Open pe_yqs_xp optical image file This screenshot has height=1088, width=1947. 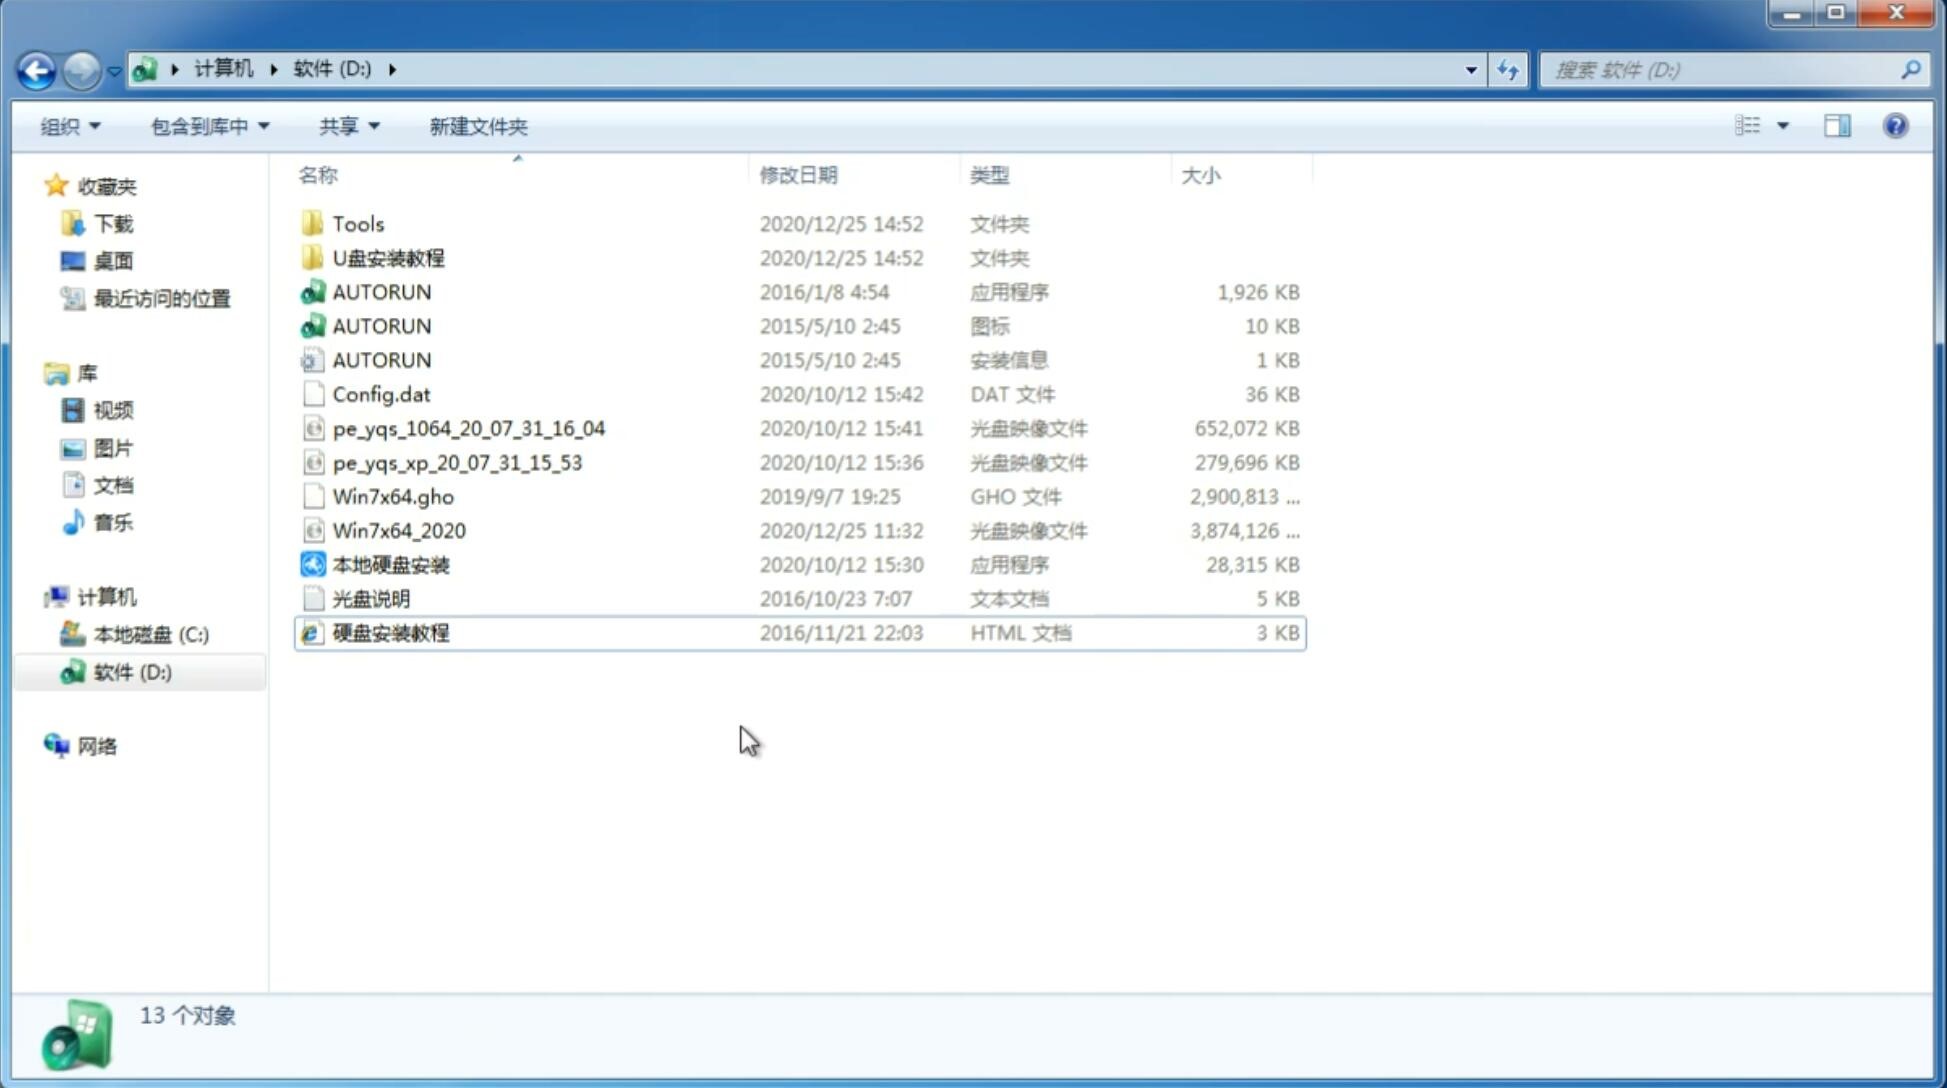click(x=456, y=461)
